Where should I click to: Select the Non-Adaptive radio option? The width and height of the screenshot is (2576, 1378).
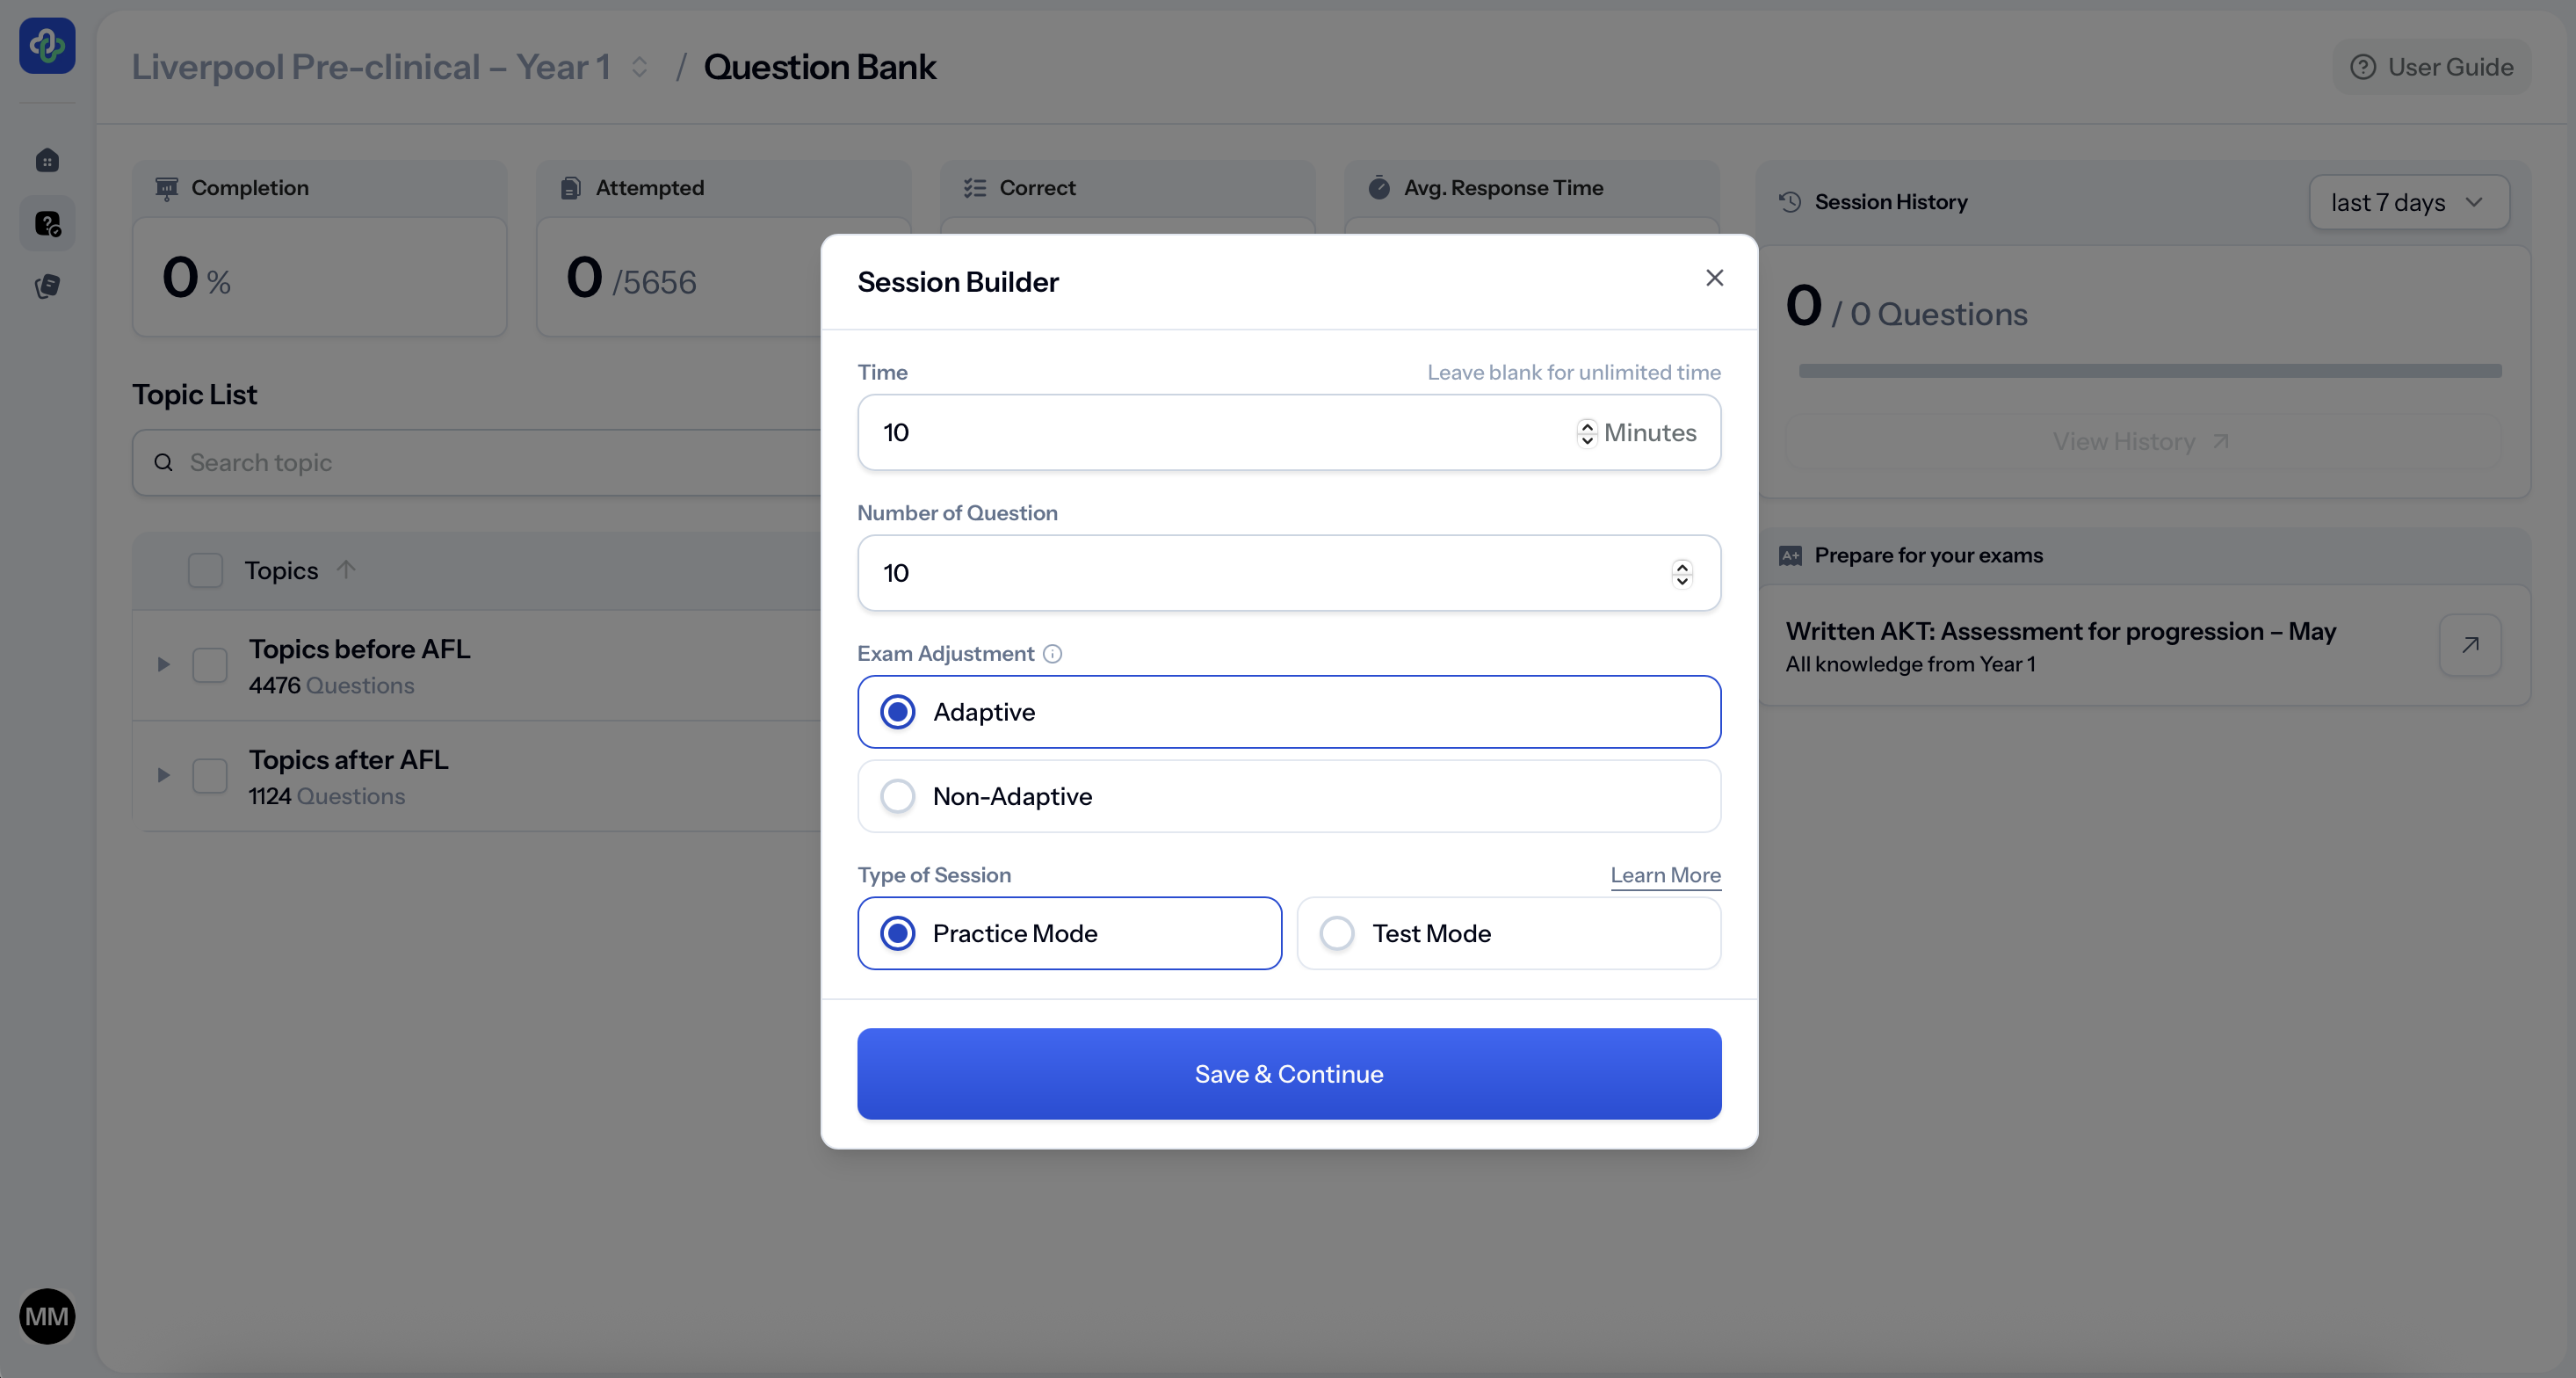898,797
